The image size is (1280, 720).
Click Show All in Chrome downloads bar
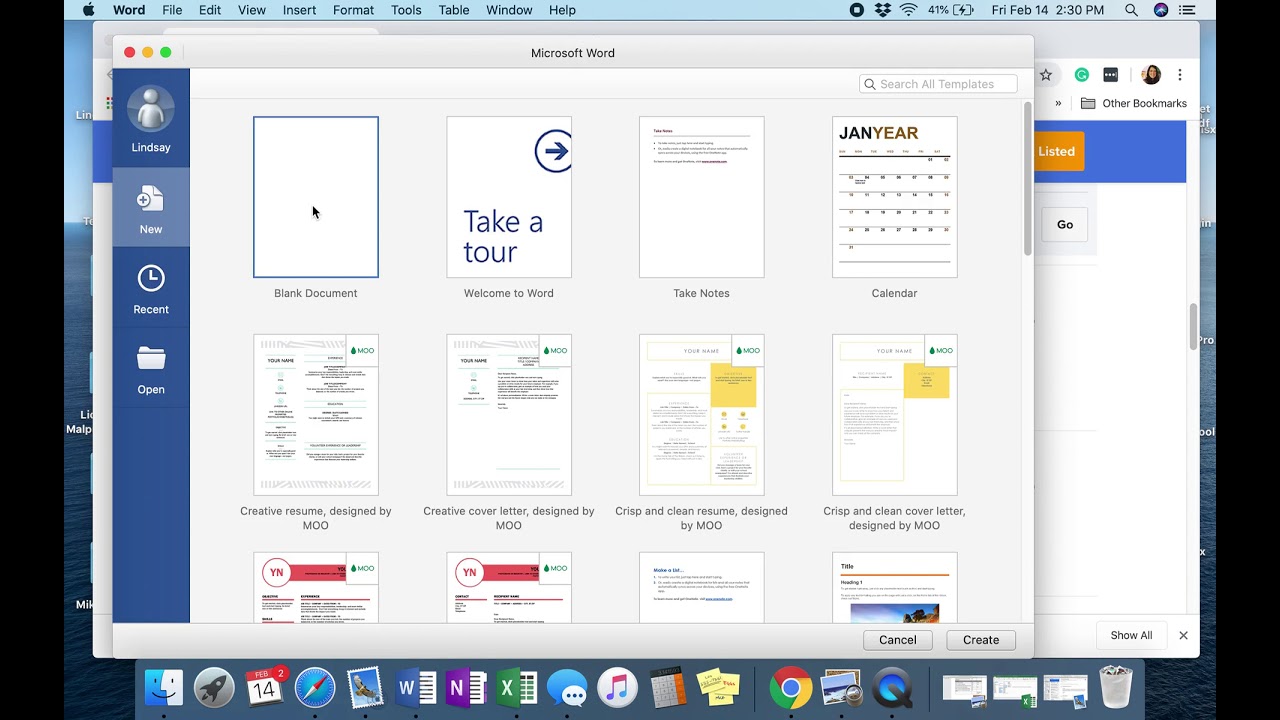1131,635
